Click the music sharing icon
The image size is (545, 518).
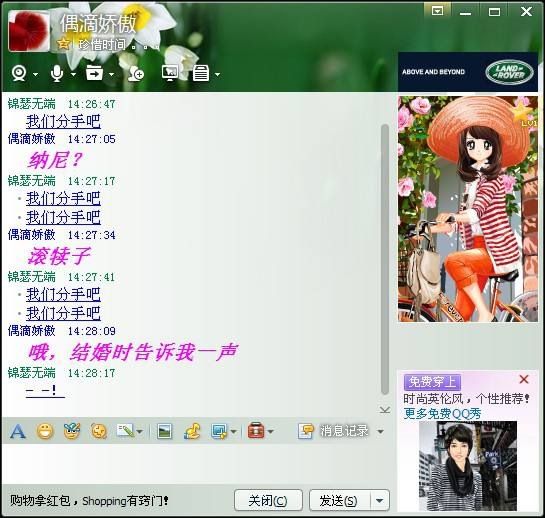pyautogui.click(x=192, y=431)
